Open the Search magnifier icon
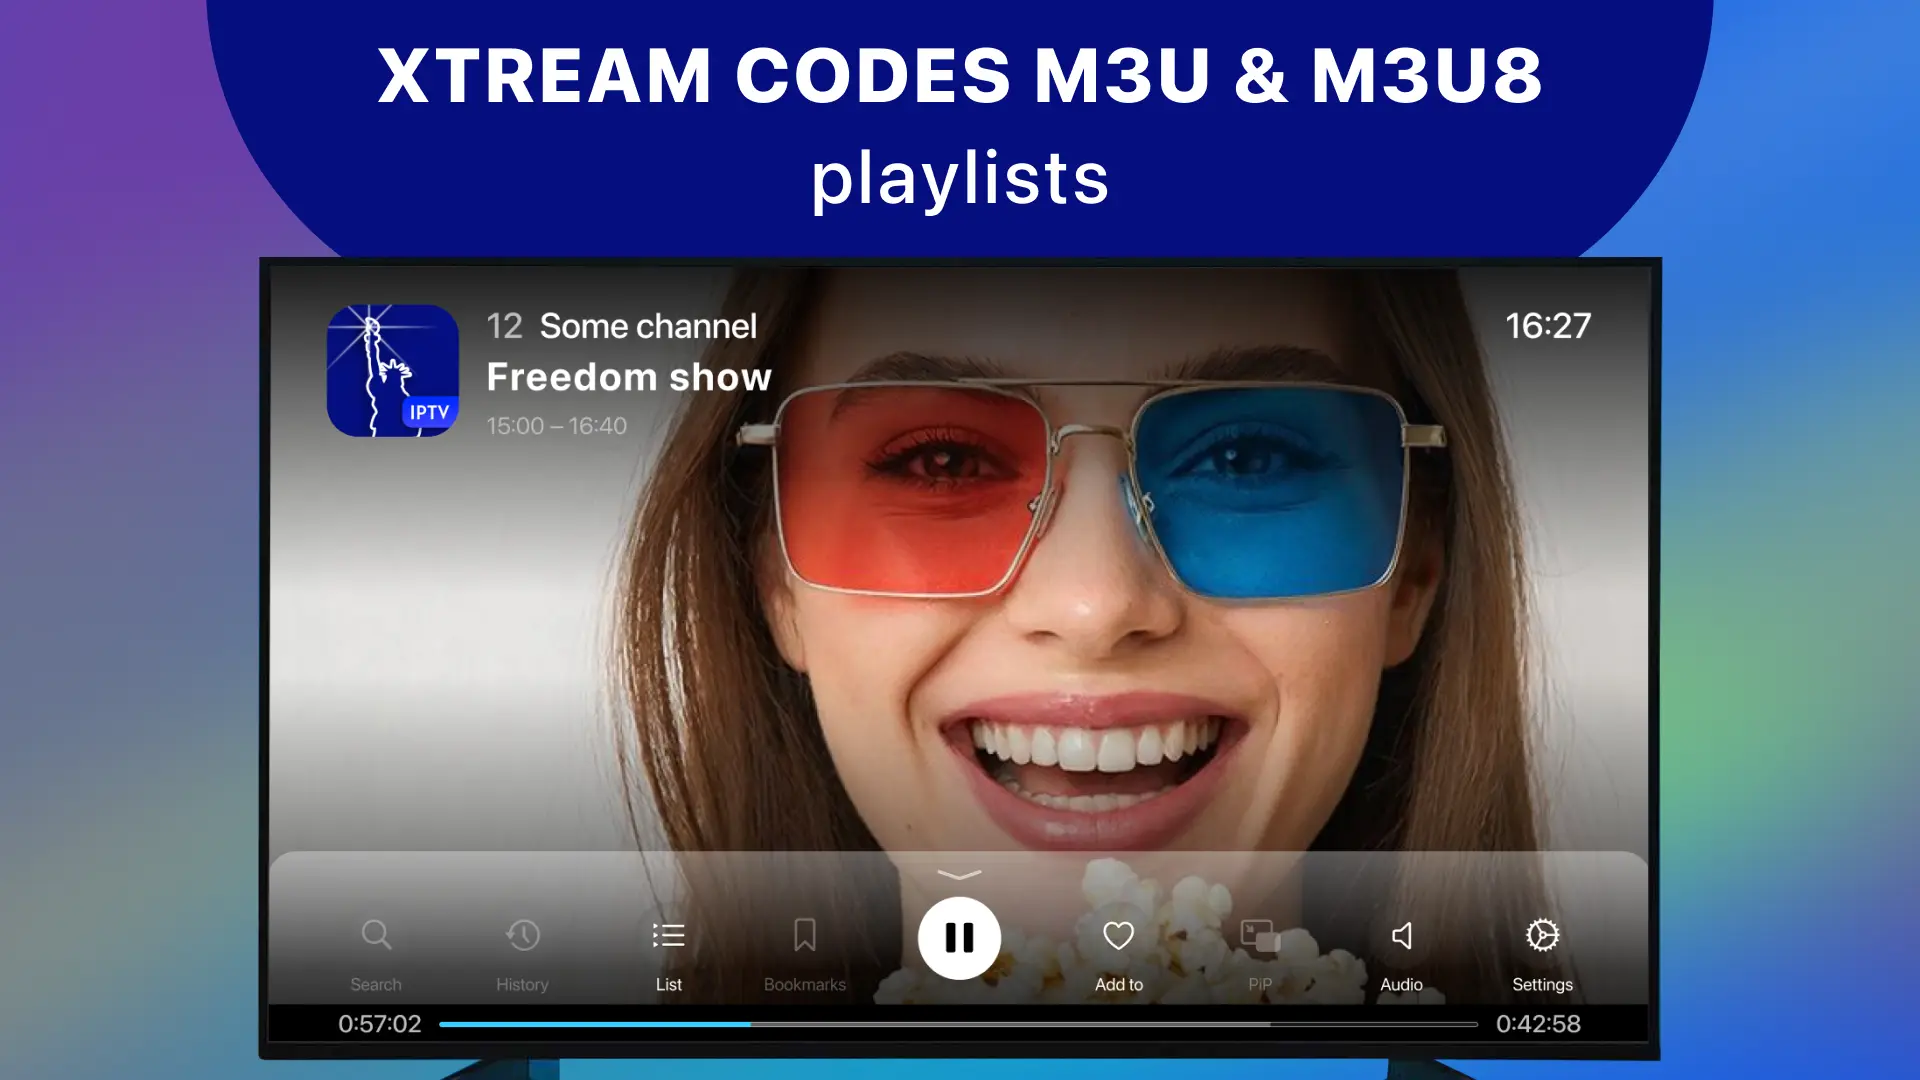The image size is (1920, 1080). (x=376, y=935)
